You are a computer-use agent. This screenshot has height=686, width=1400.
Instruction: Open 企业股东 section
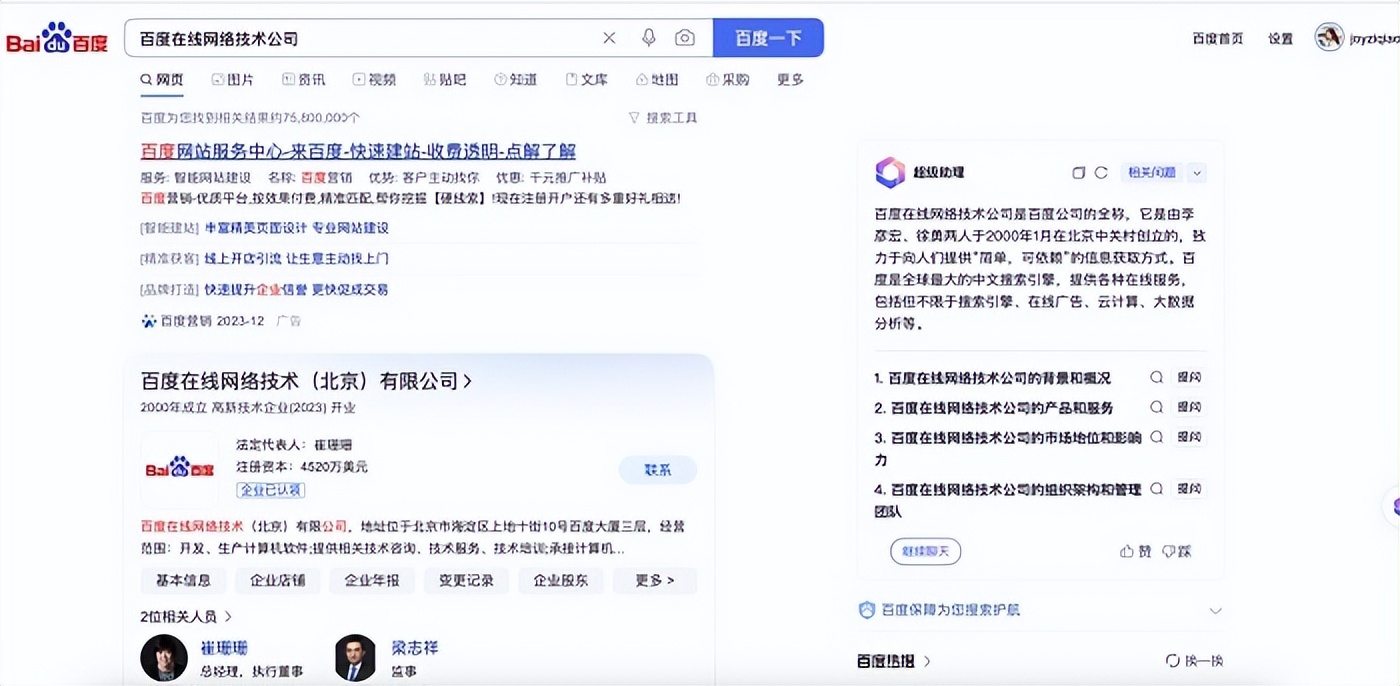(x=561, y=581)
